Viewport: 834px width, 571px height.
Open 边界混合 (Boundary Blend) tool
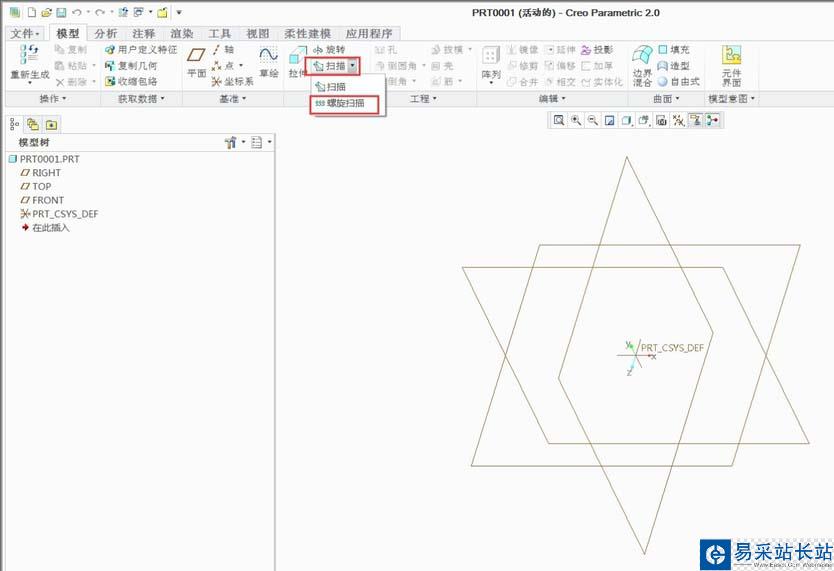(642, 66)
